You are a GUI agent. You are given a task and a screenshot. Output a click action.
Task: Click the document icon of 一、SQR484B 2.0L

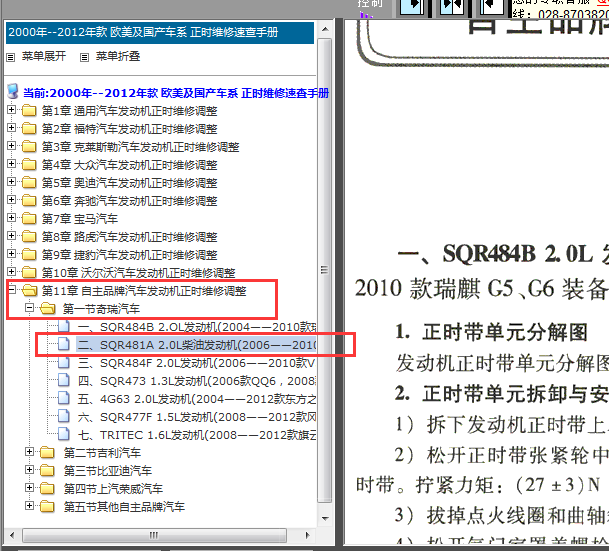click(x=64, y=326)
